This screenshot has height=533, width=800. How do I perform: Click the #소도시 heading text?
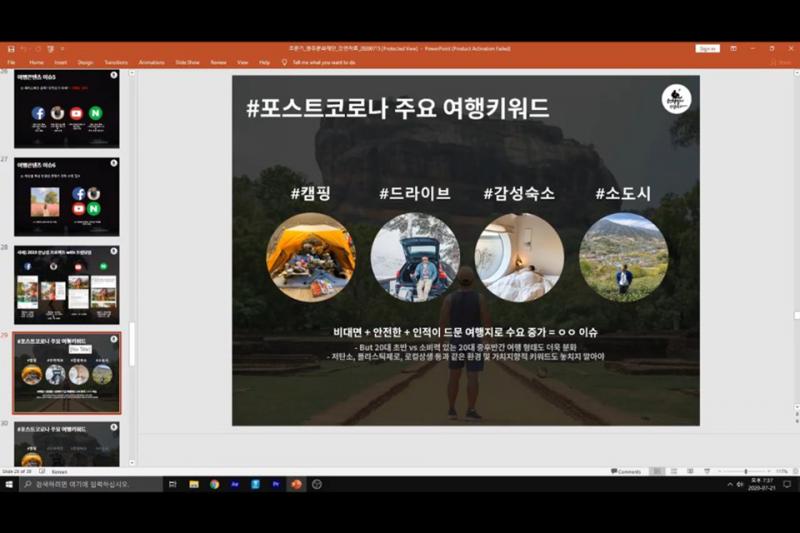tap(623, 193)
